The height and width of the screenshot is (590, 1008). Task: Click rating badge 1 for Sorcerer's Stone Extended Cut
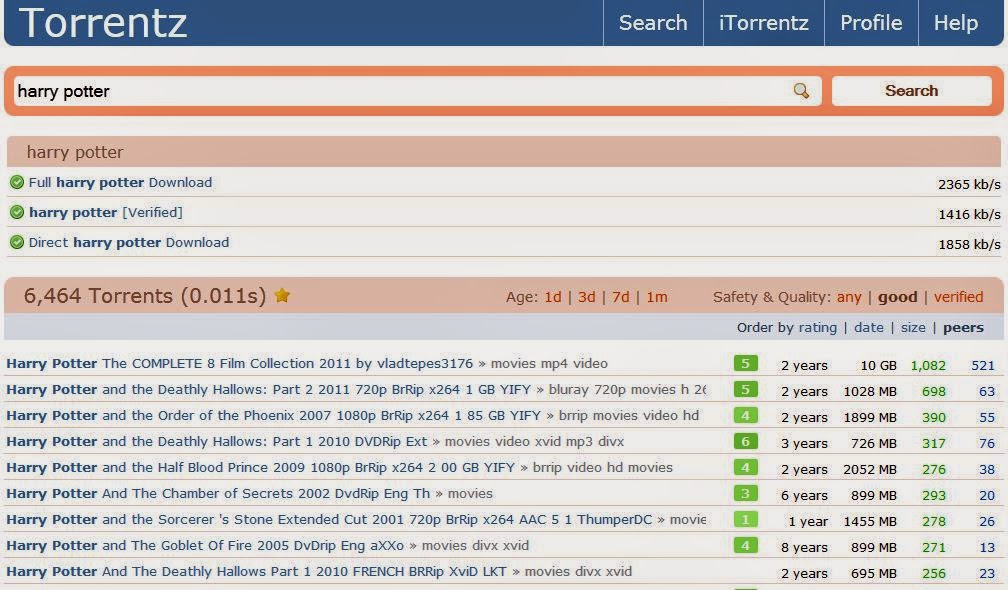pos(746,519)
